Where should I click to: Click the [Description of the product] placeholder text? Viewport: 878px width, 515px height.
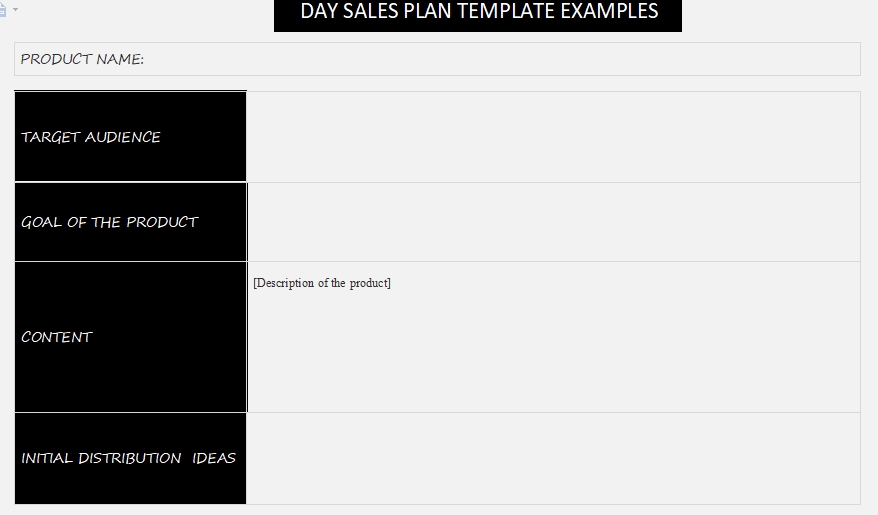322,283
